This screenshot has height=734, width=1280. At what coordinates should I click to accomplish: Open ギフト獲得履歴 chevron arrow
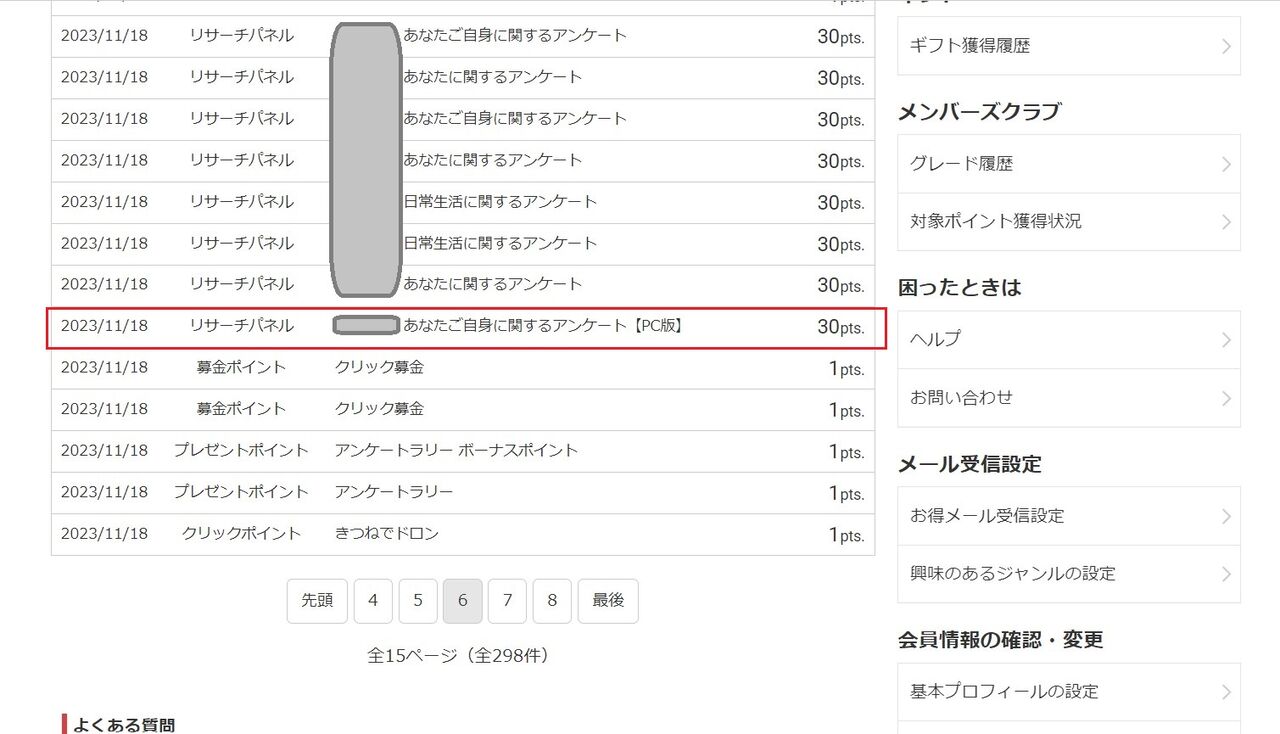click(x=1226, y=46)
